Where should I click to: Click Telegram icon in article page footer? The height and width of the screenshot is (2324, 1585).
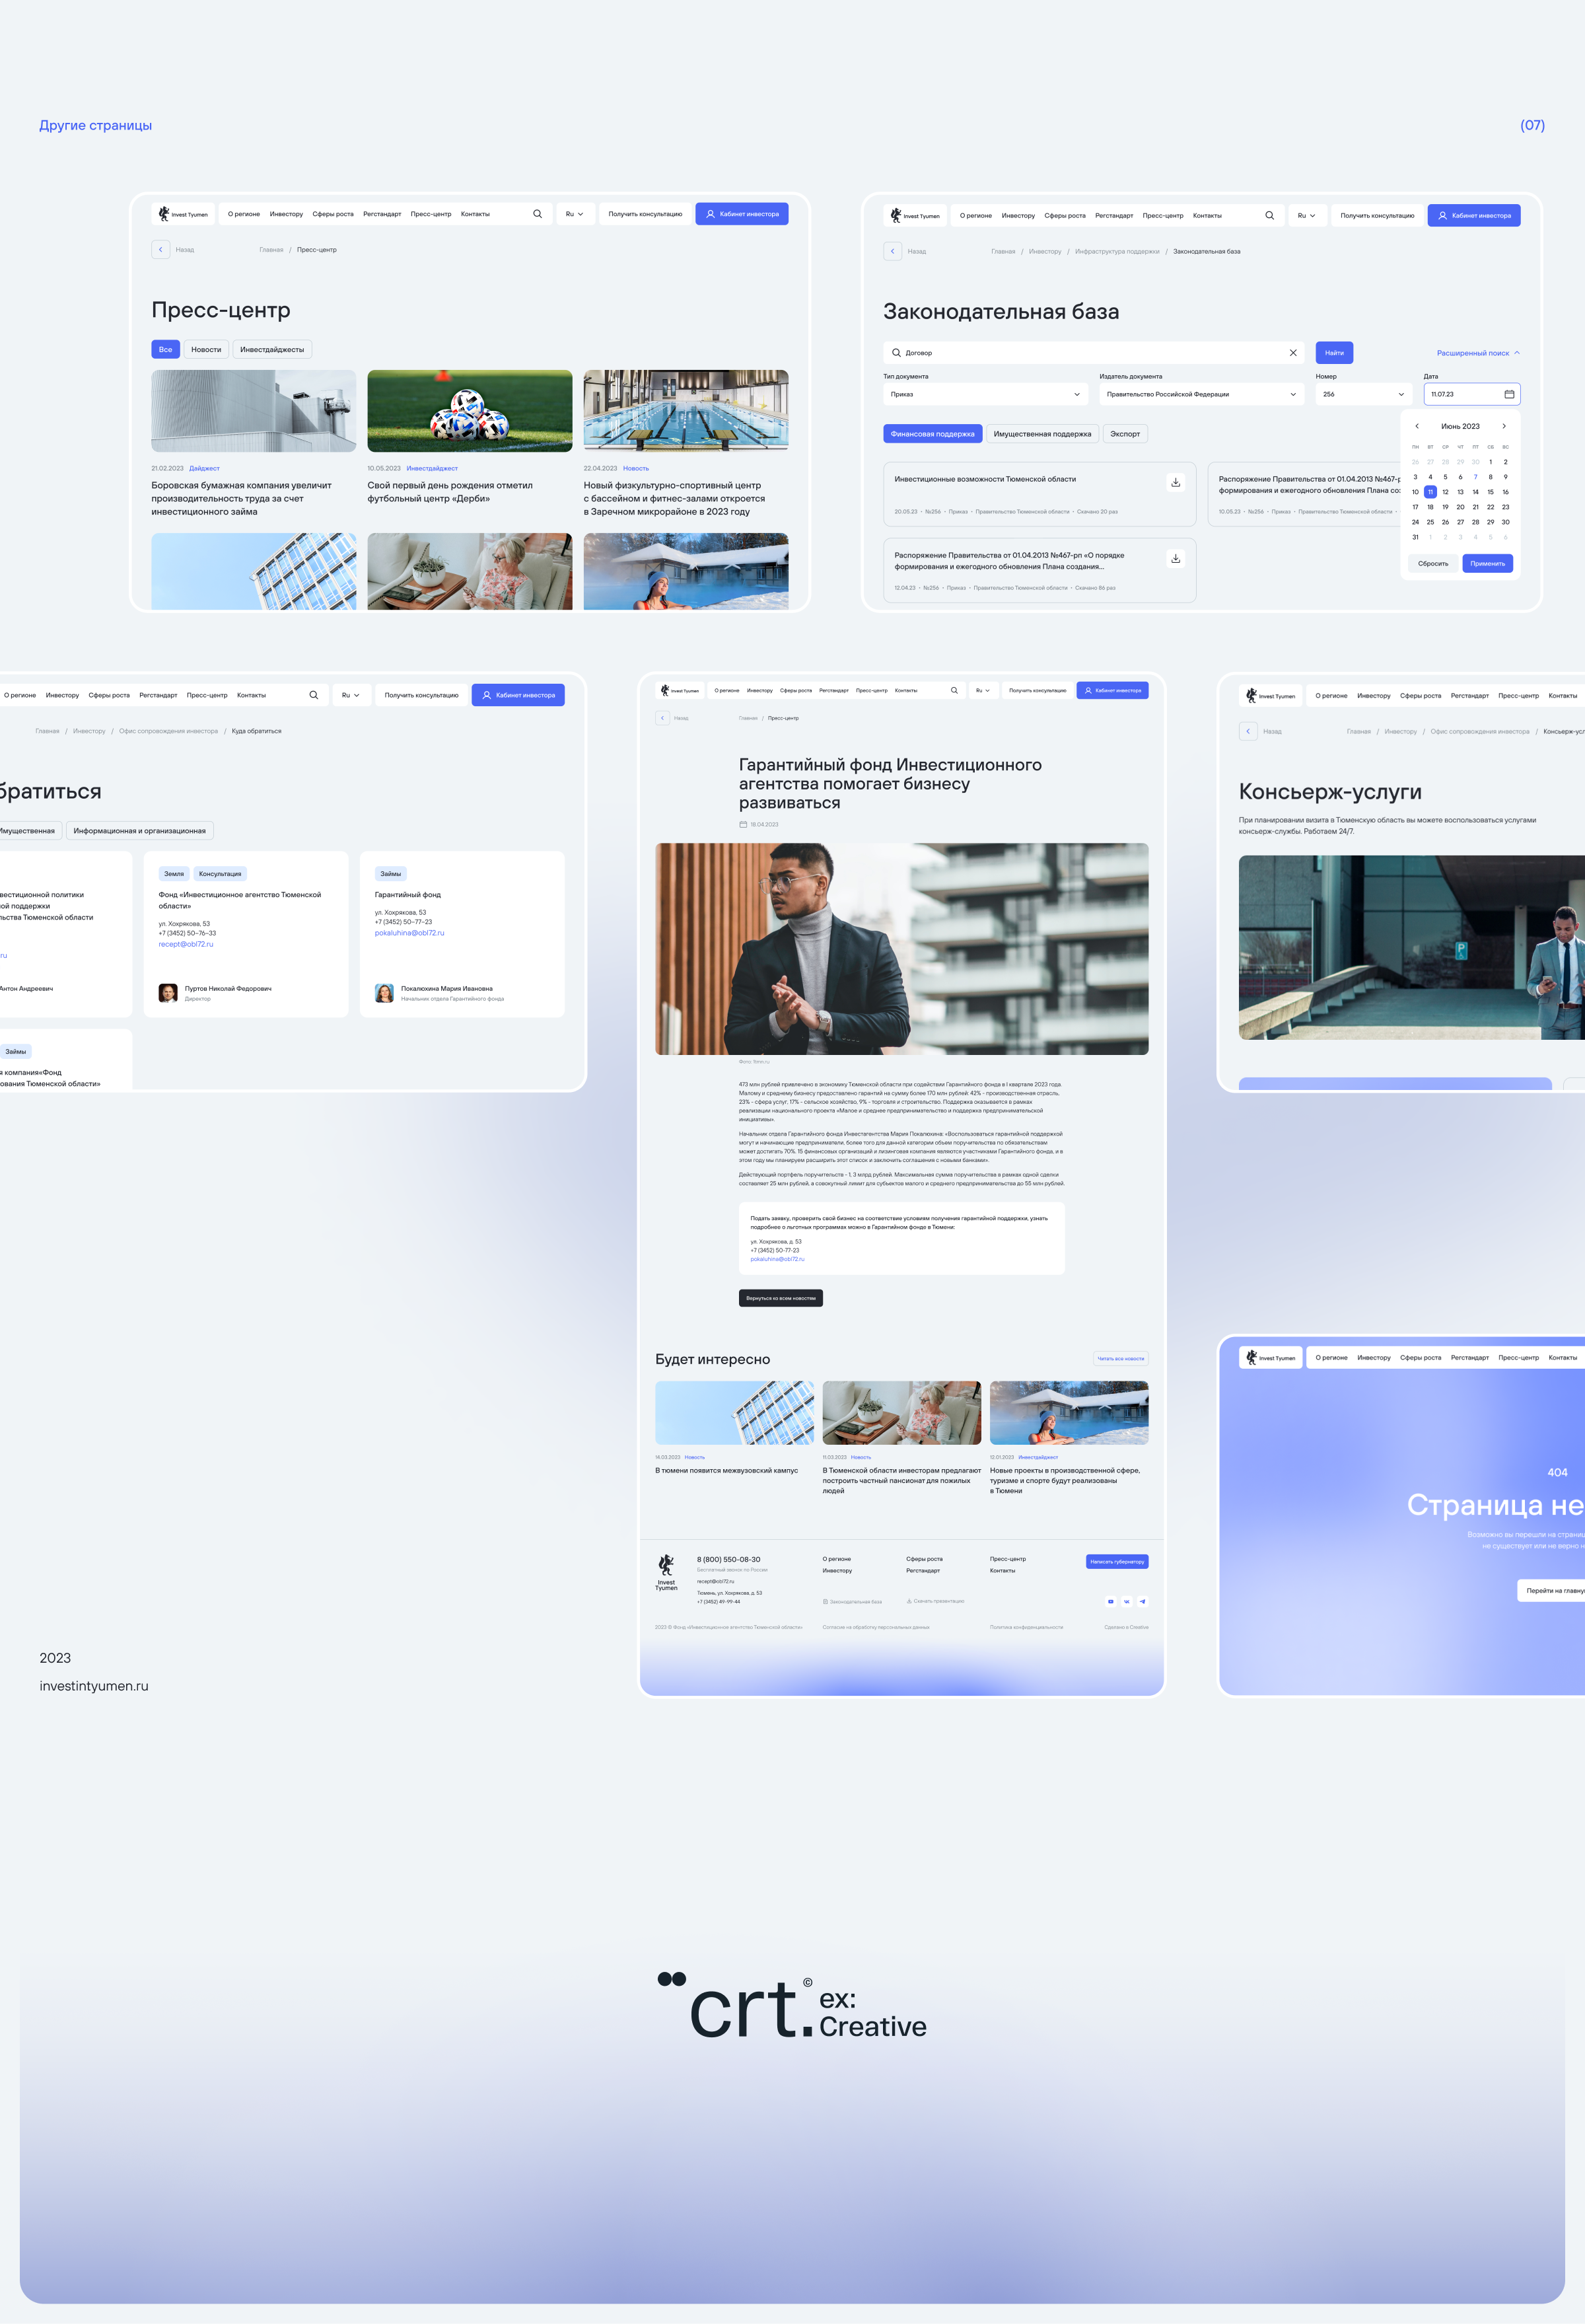click(x=1142, y=1601)
